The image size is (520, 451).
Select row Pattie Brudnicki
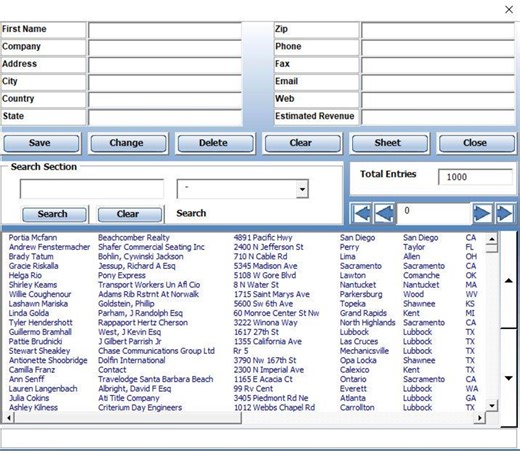(x=245, y=342)
